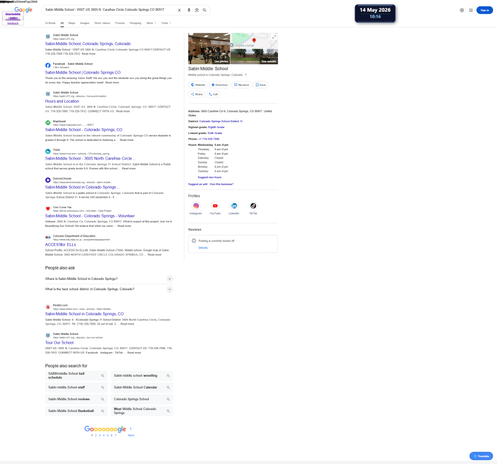Click the search icon beside 'Sabin Middle School Basketball'
500x464 pixels.
click(x=103, y=411)
